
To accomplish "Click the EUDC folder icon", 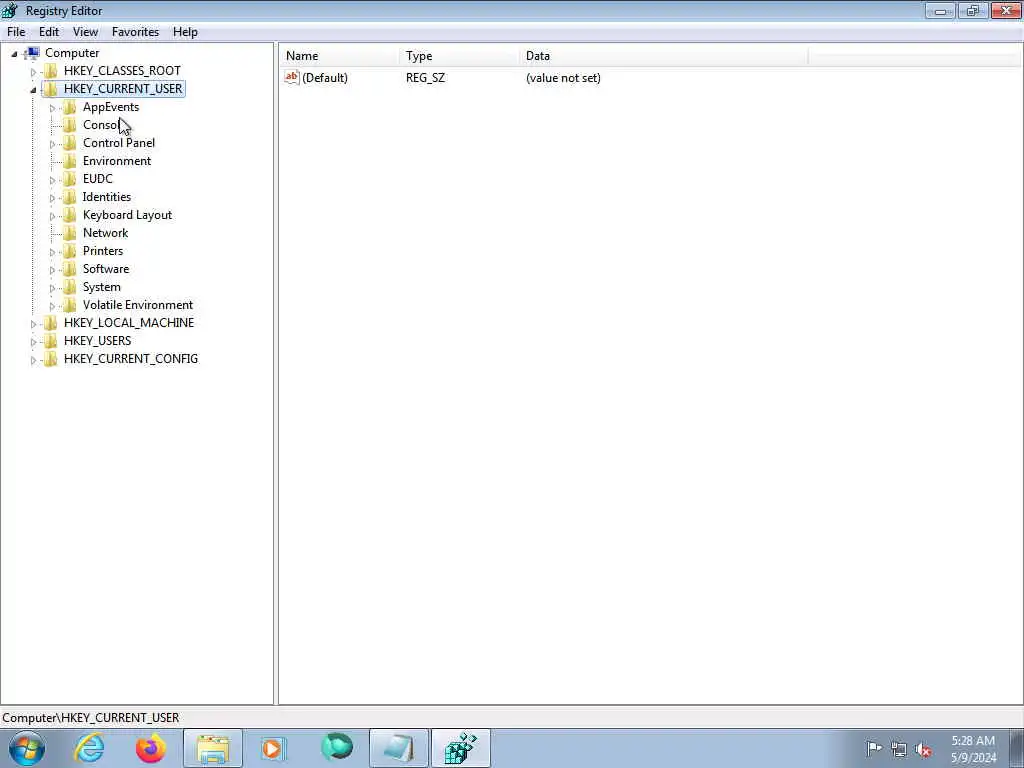I will (69, 179).
